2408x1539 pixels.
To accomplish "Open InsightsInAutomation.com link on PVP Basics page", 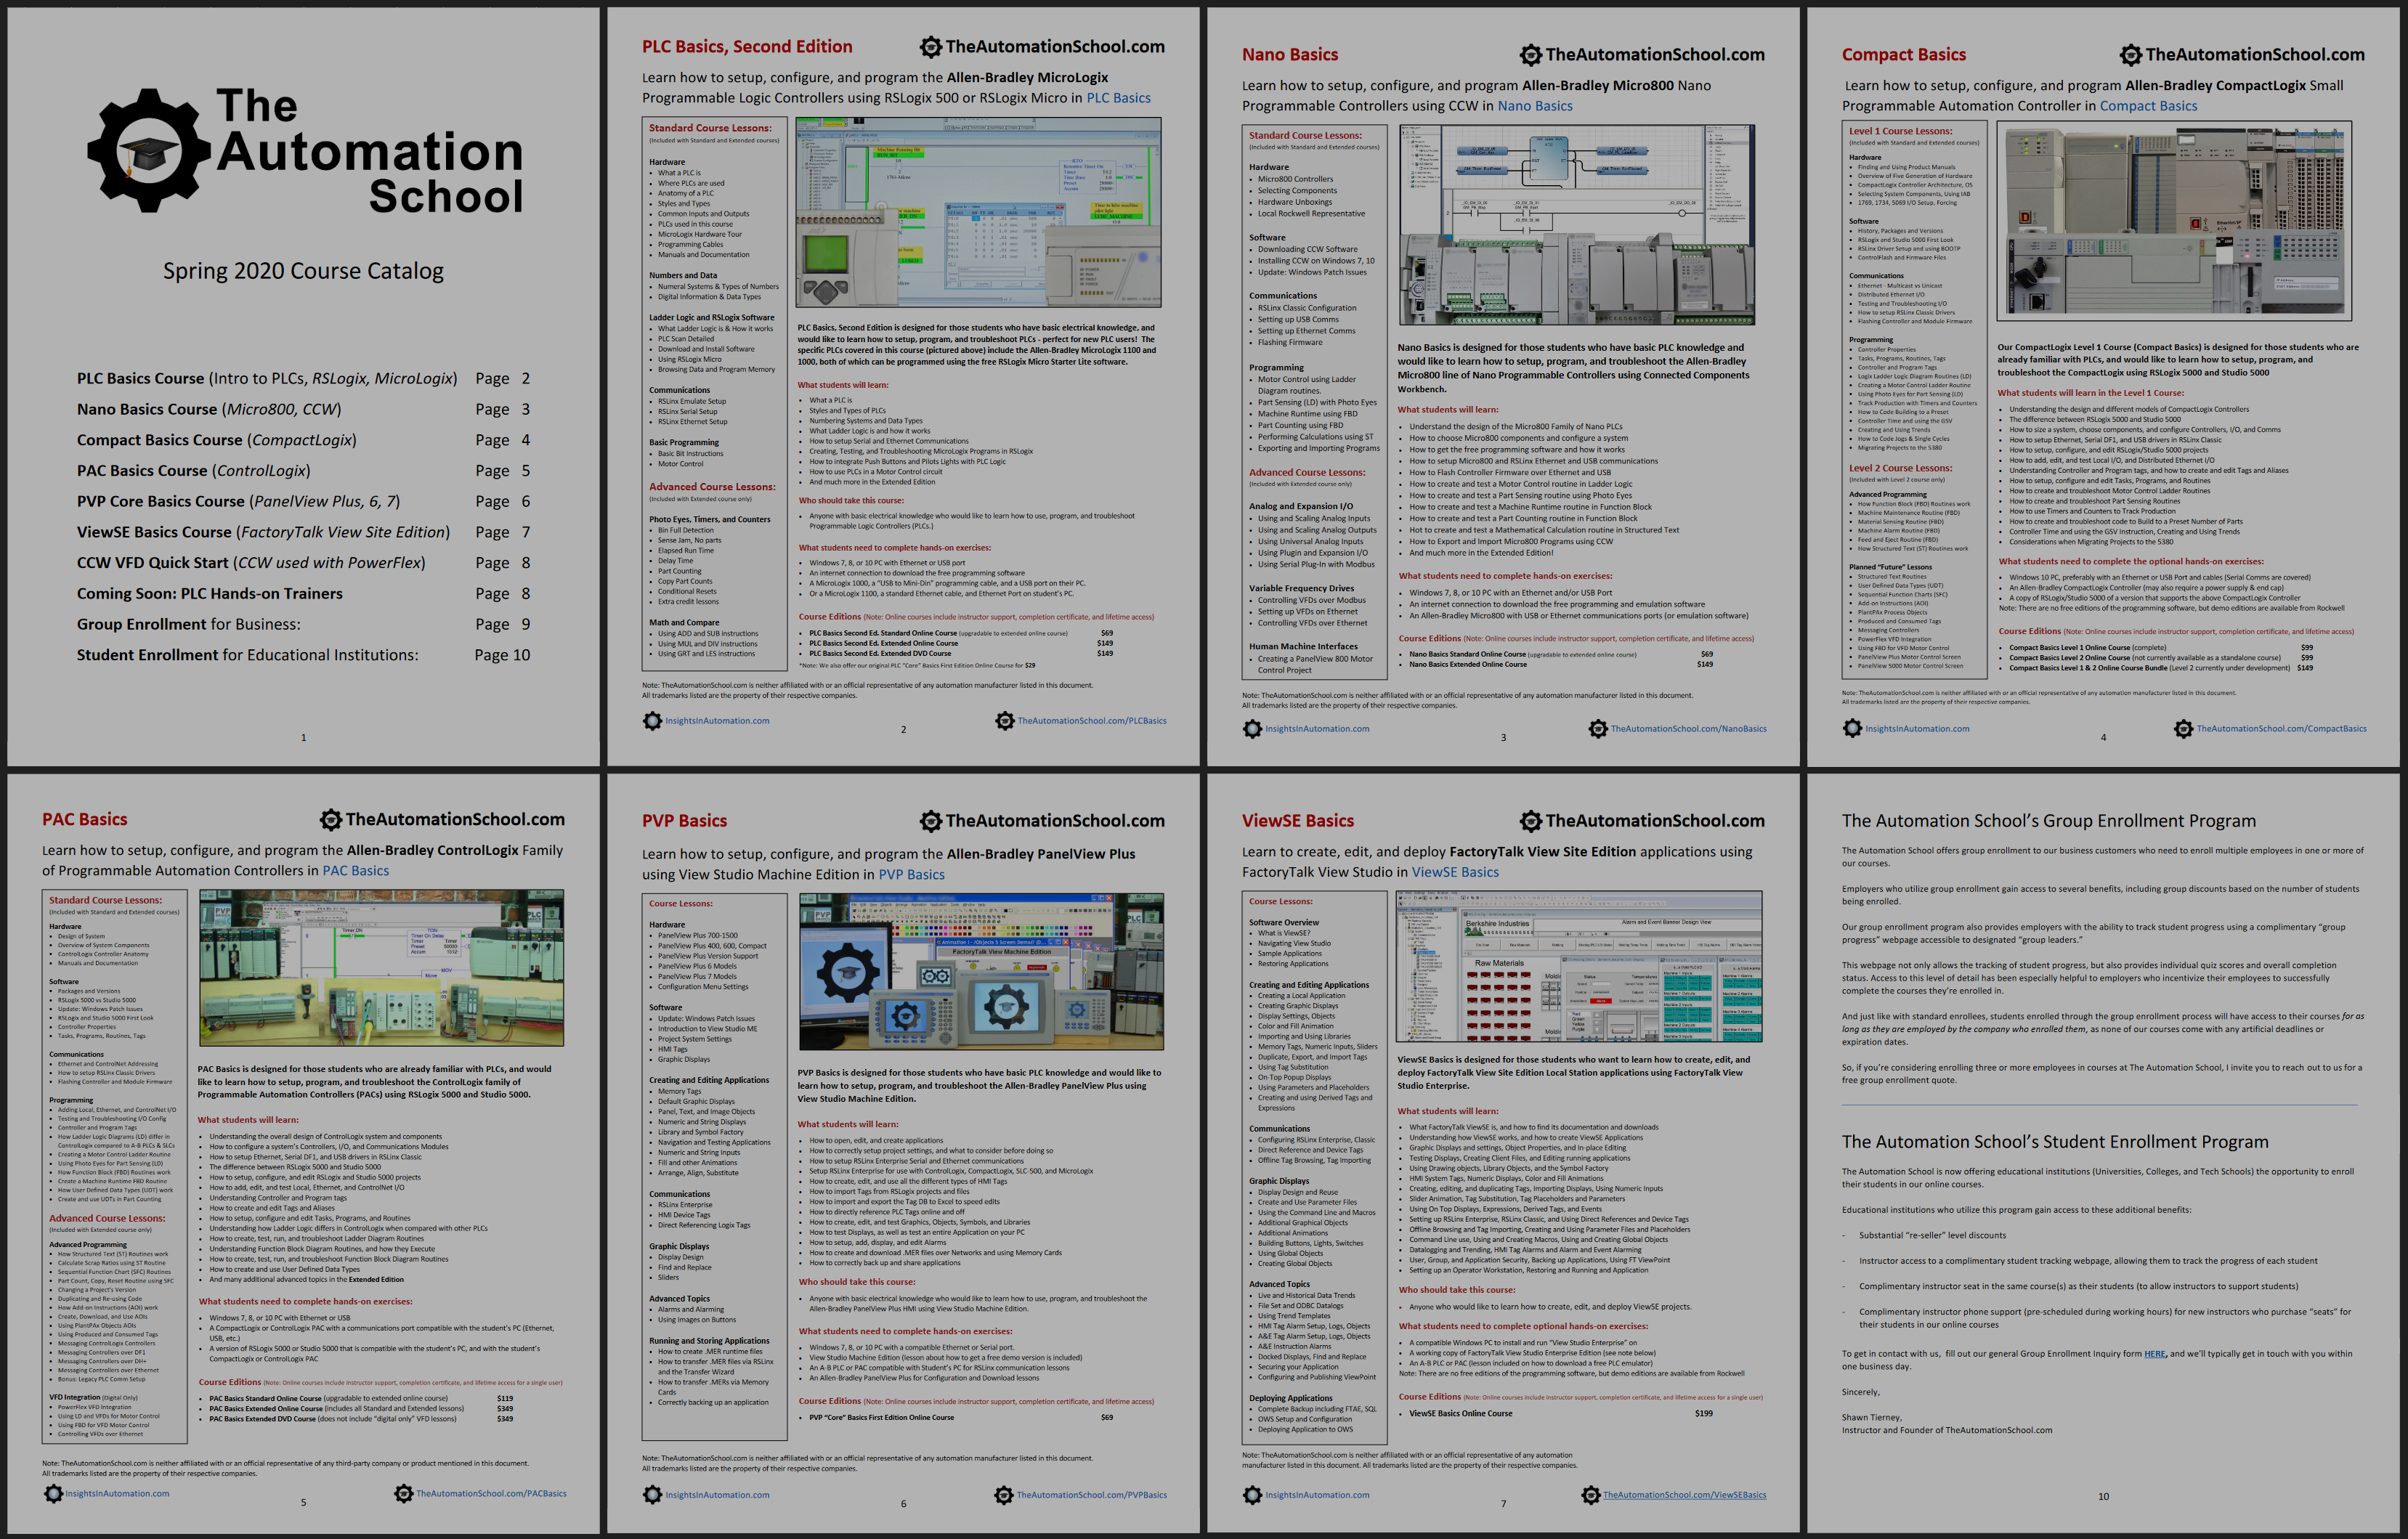I will click(717, 1495).
